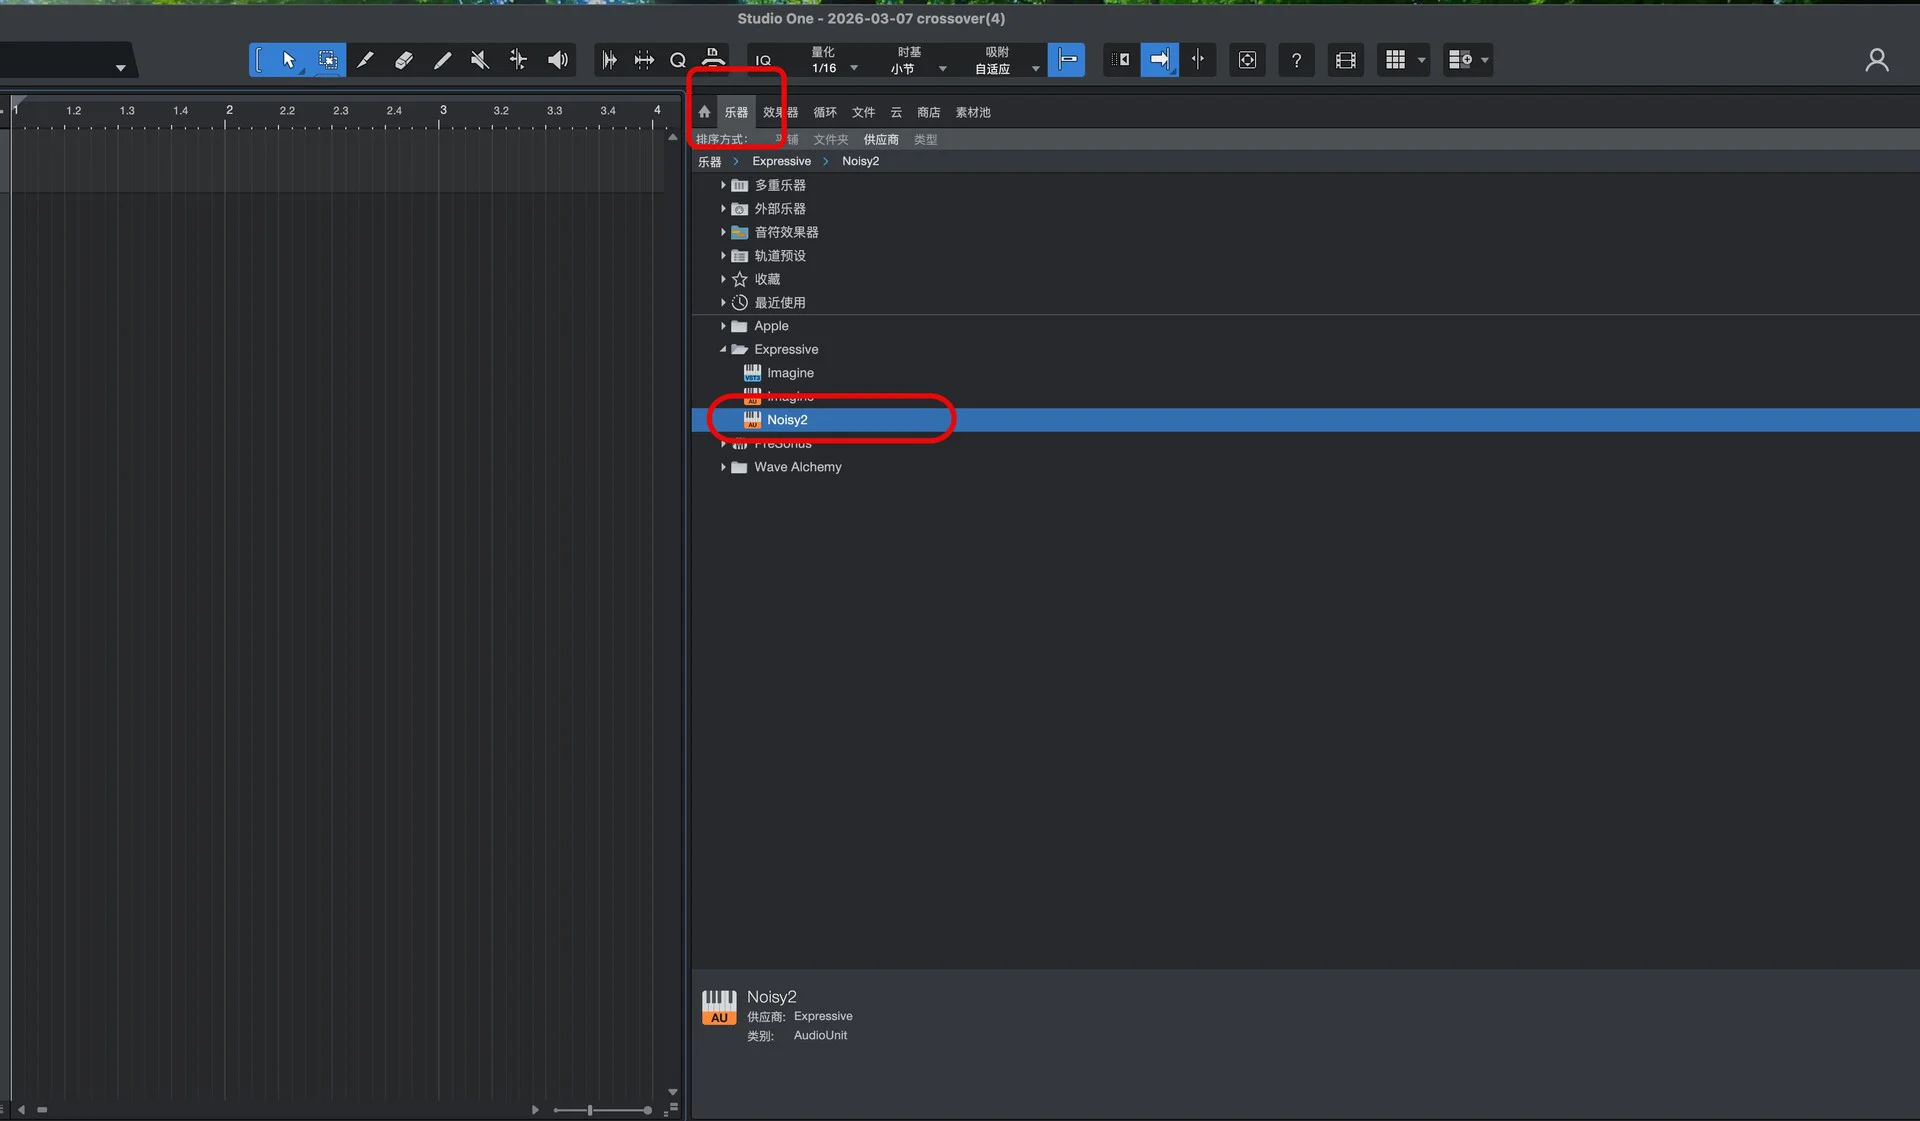The image size is (1920, 1121).
Task: Sort the browser by 文件夹
Action: (829, 139)
